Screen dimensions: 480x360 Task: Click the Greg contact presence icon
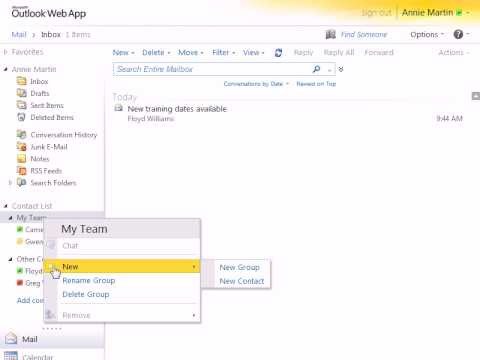[x=20, y=283]
